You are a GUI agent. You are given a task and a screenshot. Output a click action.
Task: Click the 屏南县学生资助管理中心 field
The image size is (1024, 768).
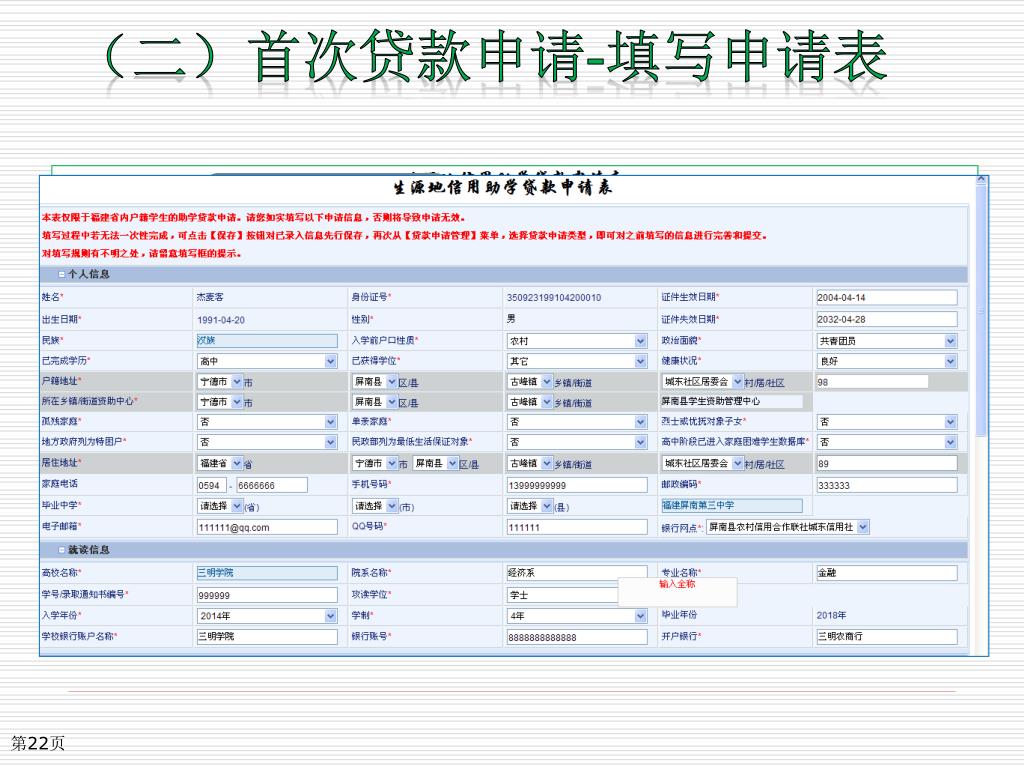[731, 402]
